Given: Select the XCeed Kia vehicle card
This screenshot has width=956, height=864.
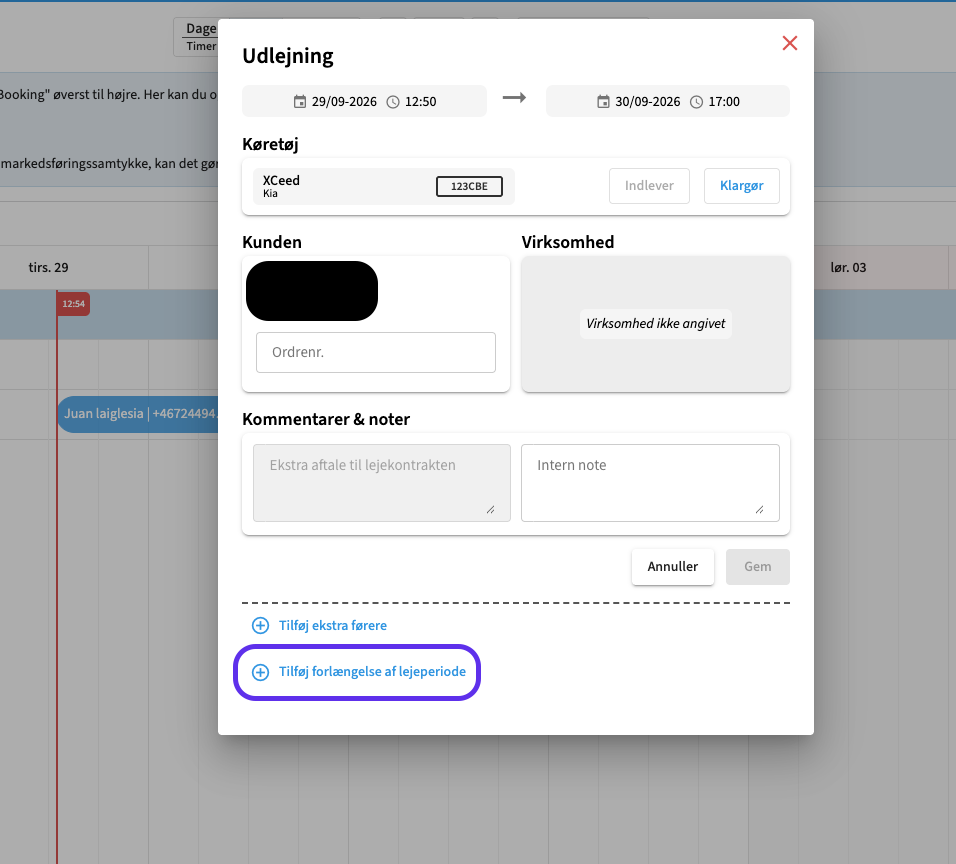Looking at the screenshot, I should [x=383, y=187].
